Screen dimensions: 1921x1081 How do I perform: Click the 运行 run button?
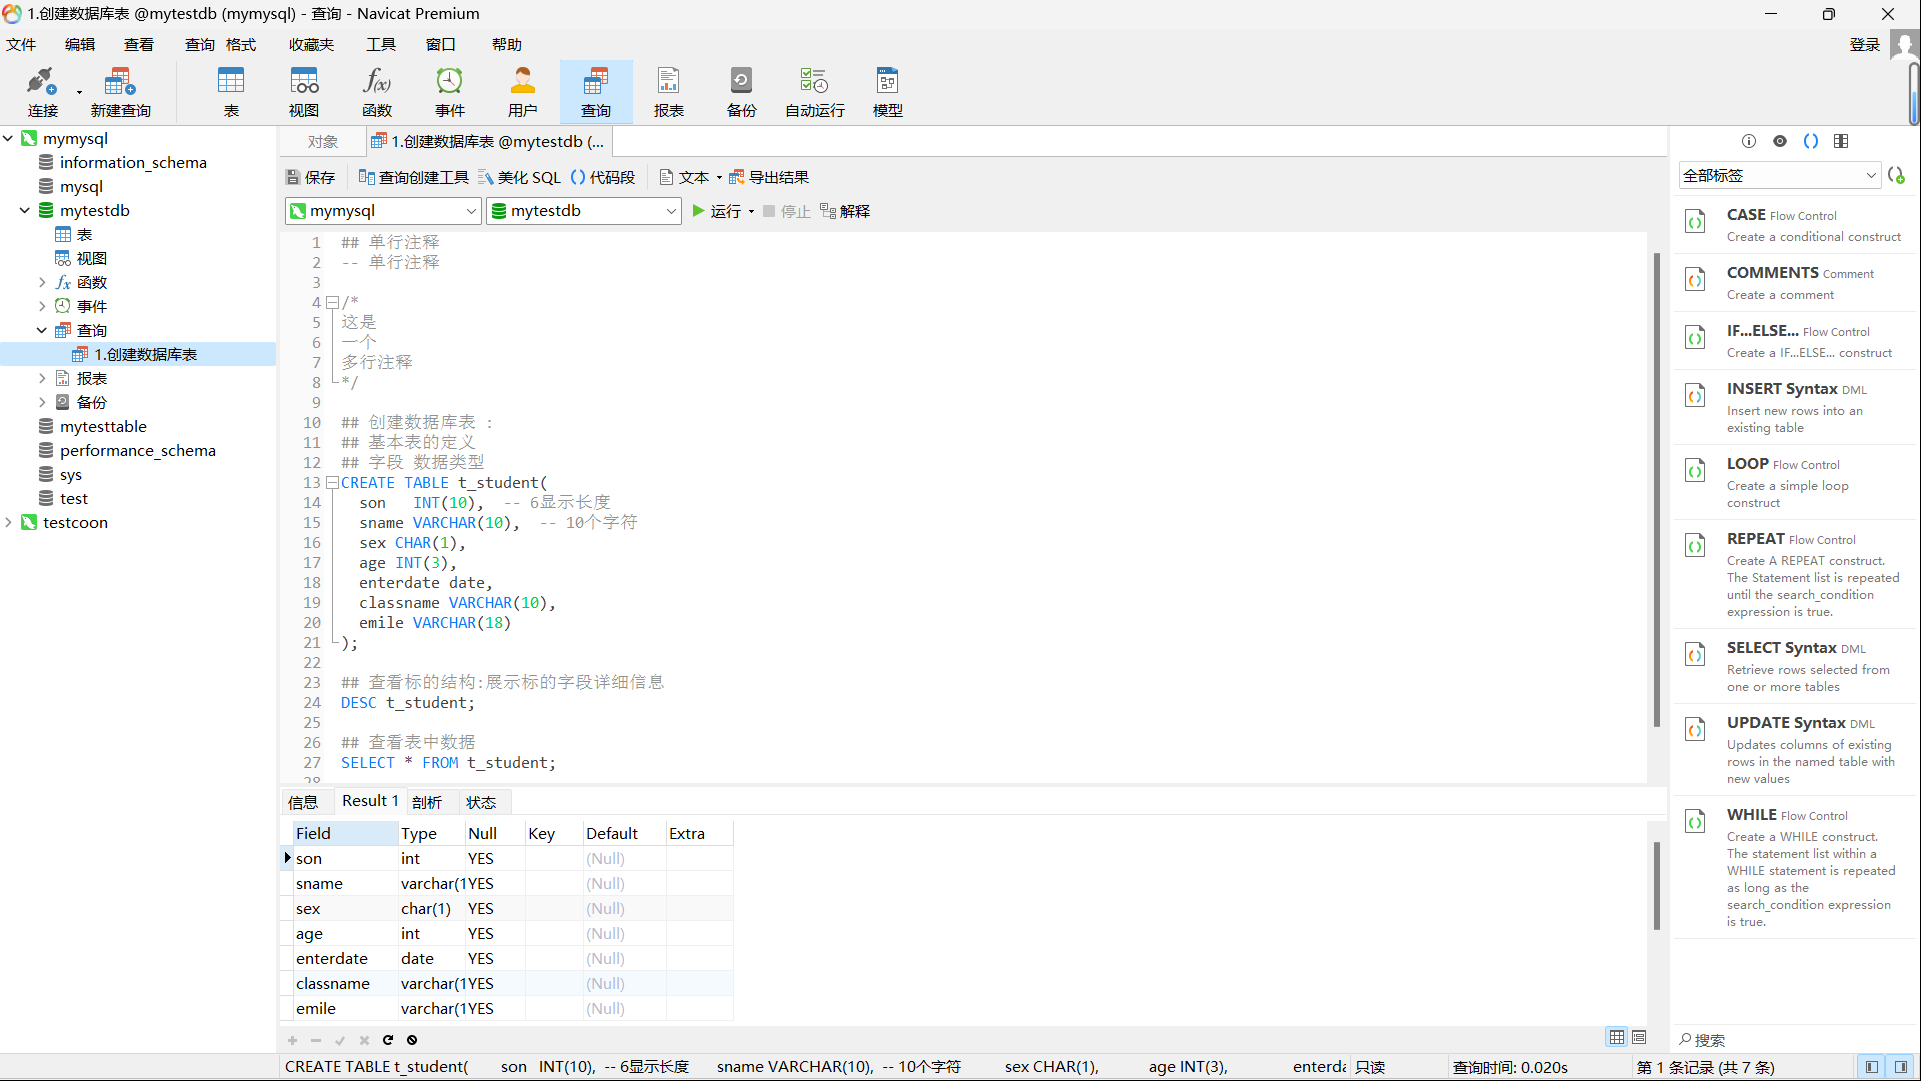[717, 211]
